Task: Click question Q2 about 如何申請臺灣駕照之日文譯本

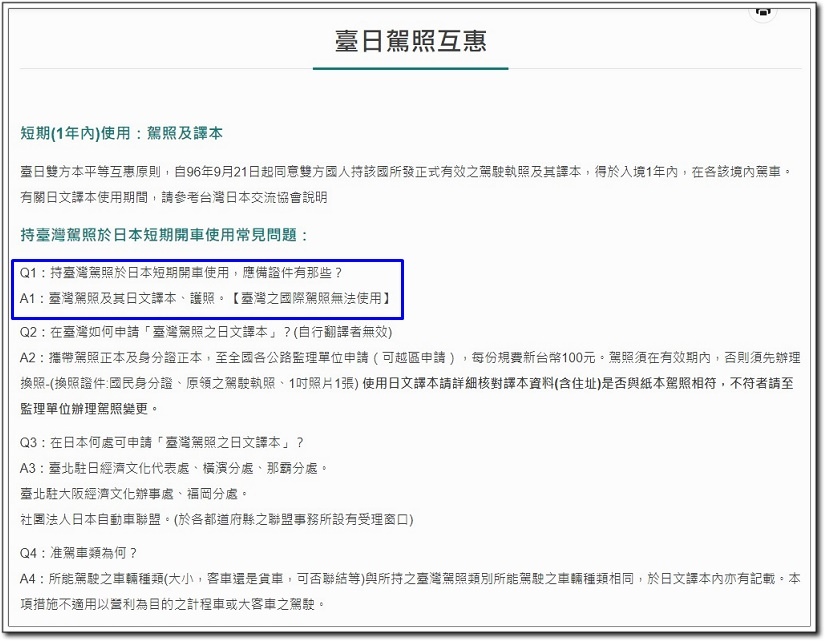Action: [206, 332]
